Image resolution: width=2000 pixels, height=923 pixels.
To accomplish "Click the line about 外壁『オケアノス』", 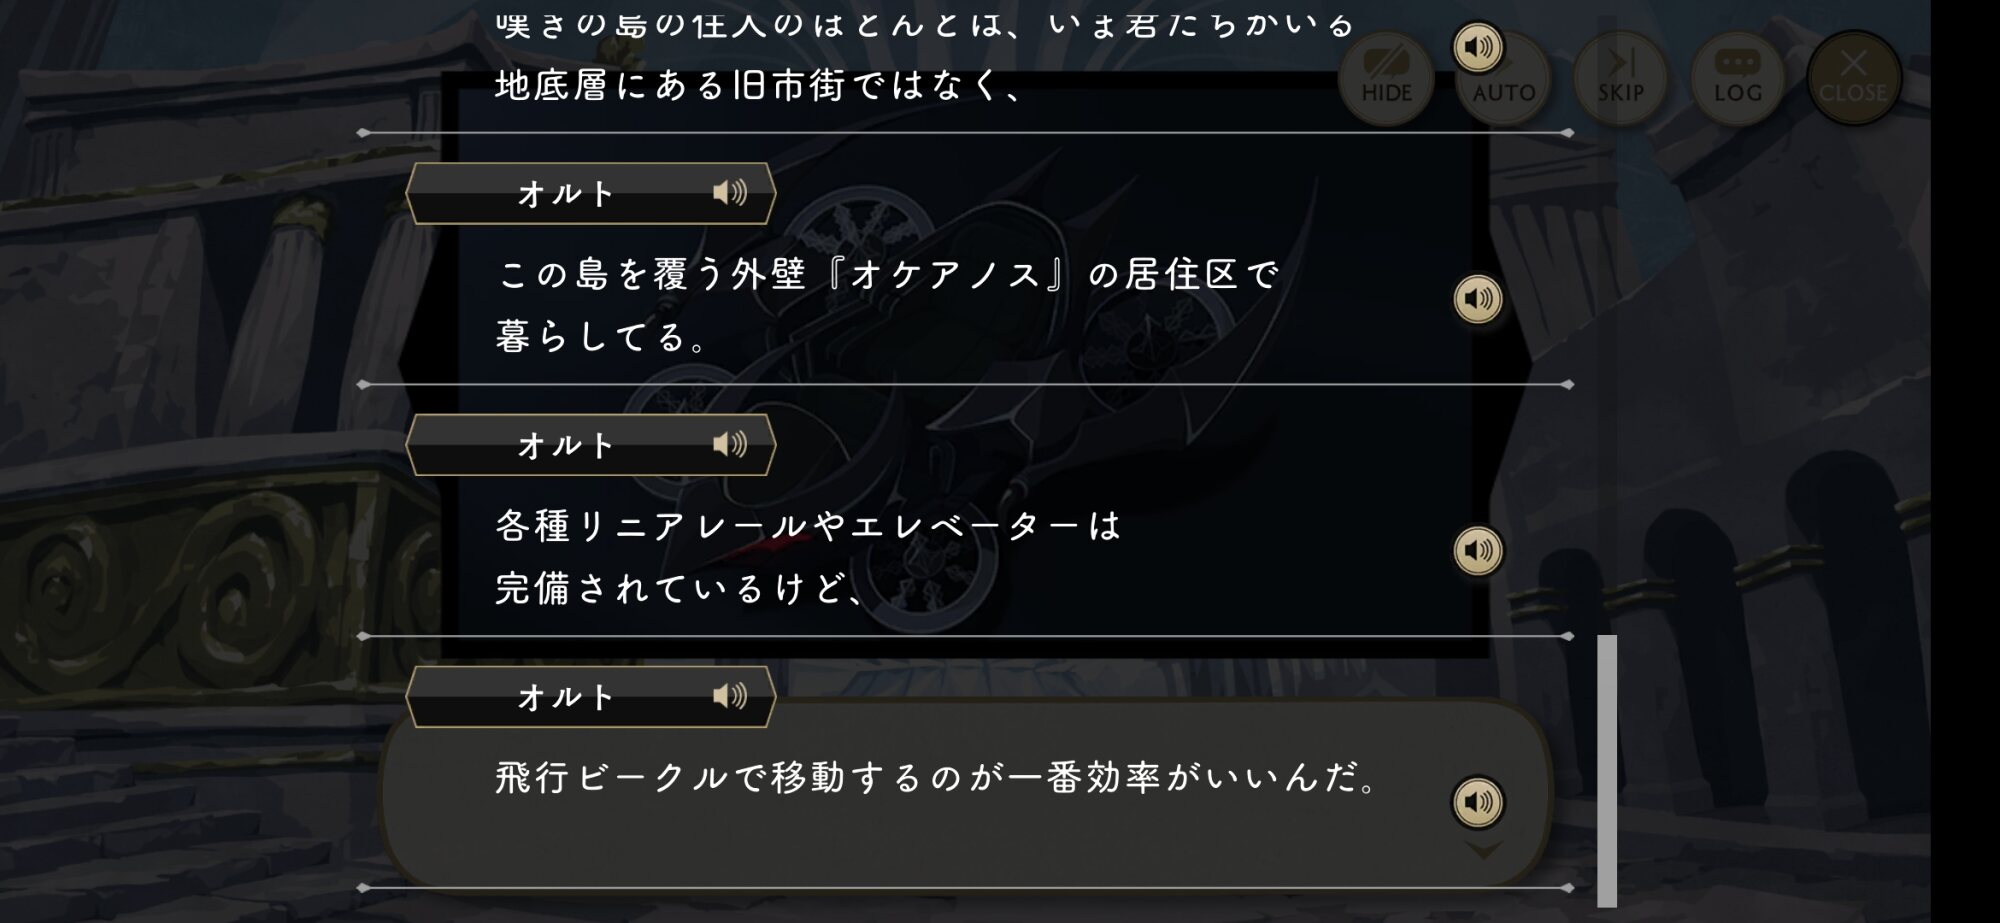I will pos(888,304).
